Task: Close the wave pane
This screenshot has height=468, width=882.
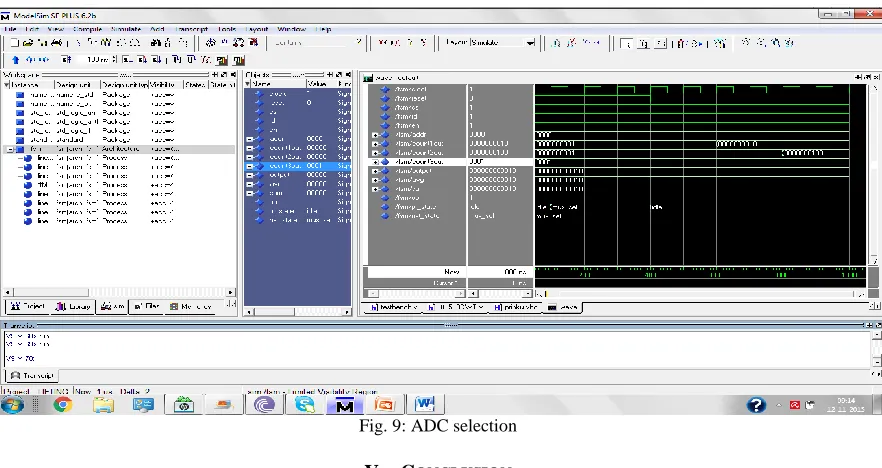Action: coord(876,77)
